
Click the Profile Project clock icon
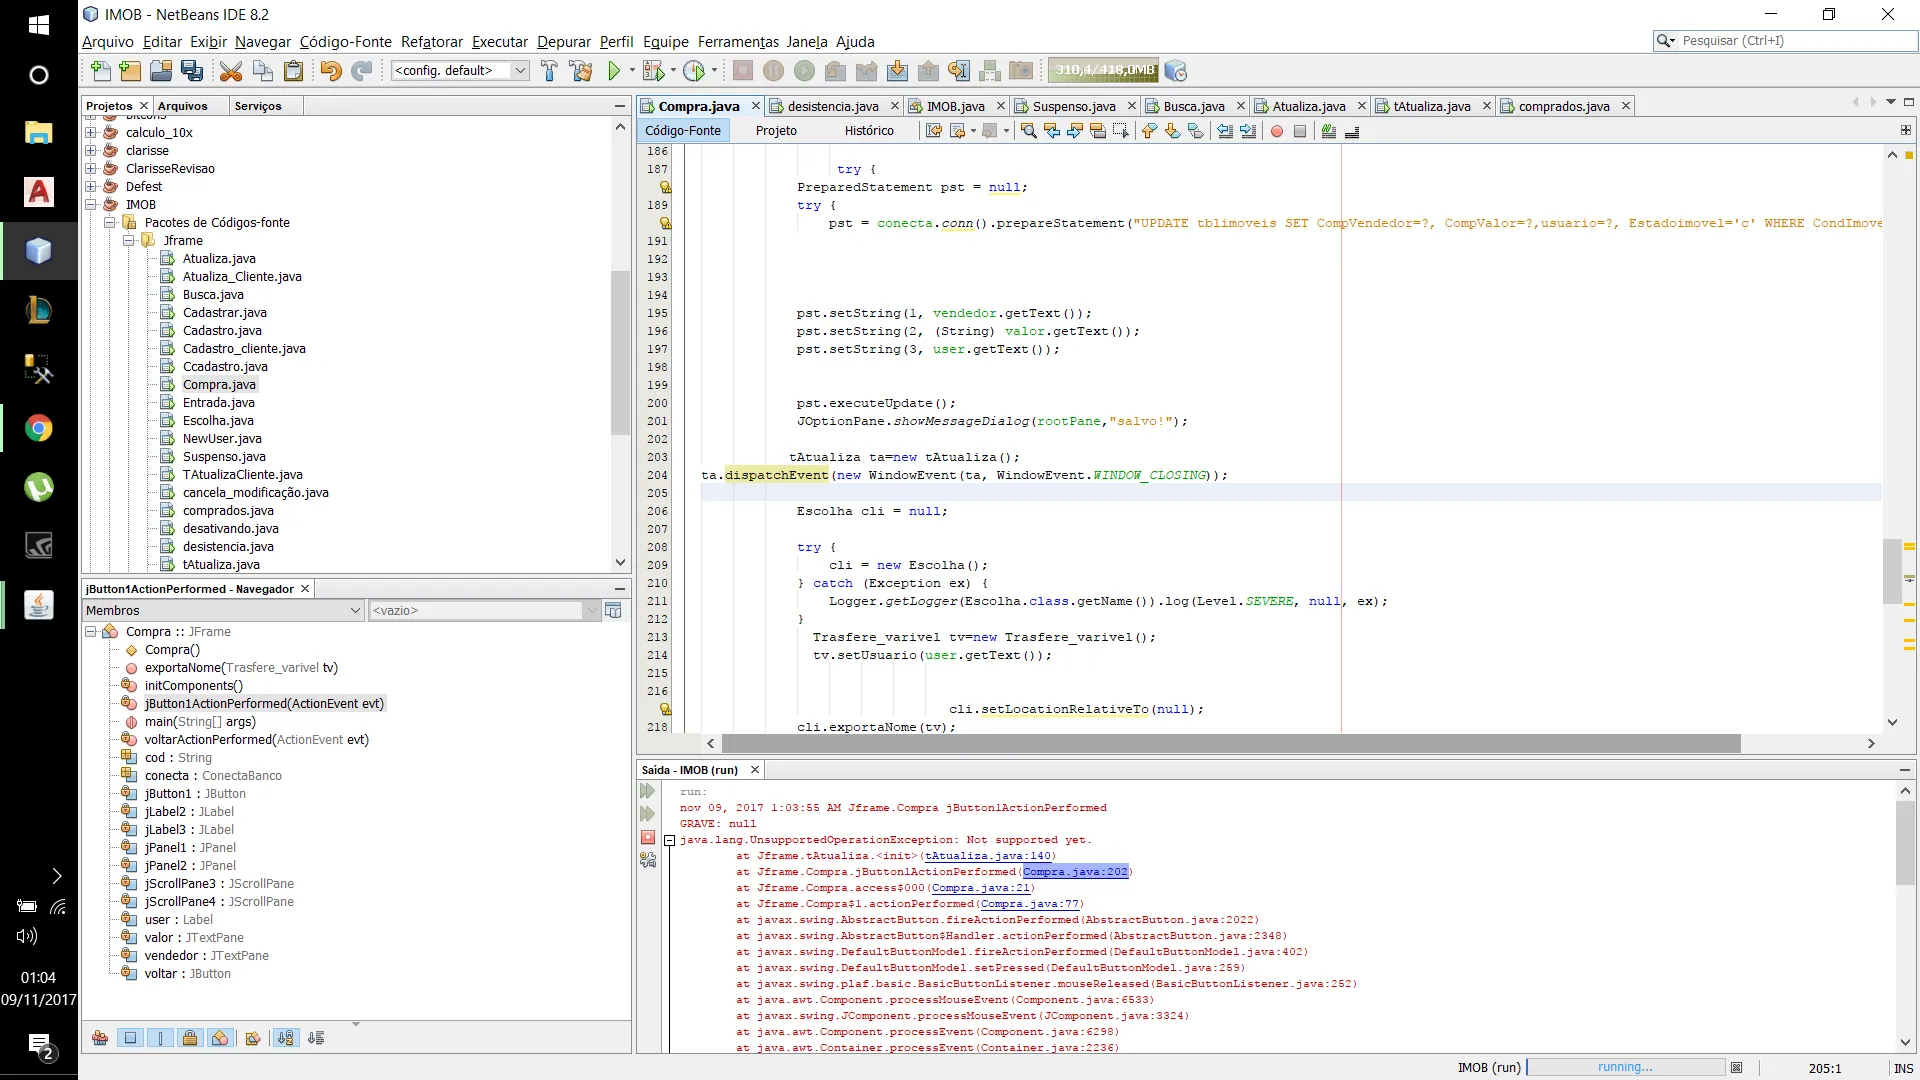tap(694, 71)
